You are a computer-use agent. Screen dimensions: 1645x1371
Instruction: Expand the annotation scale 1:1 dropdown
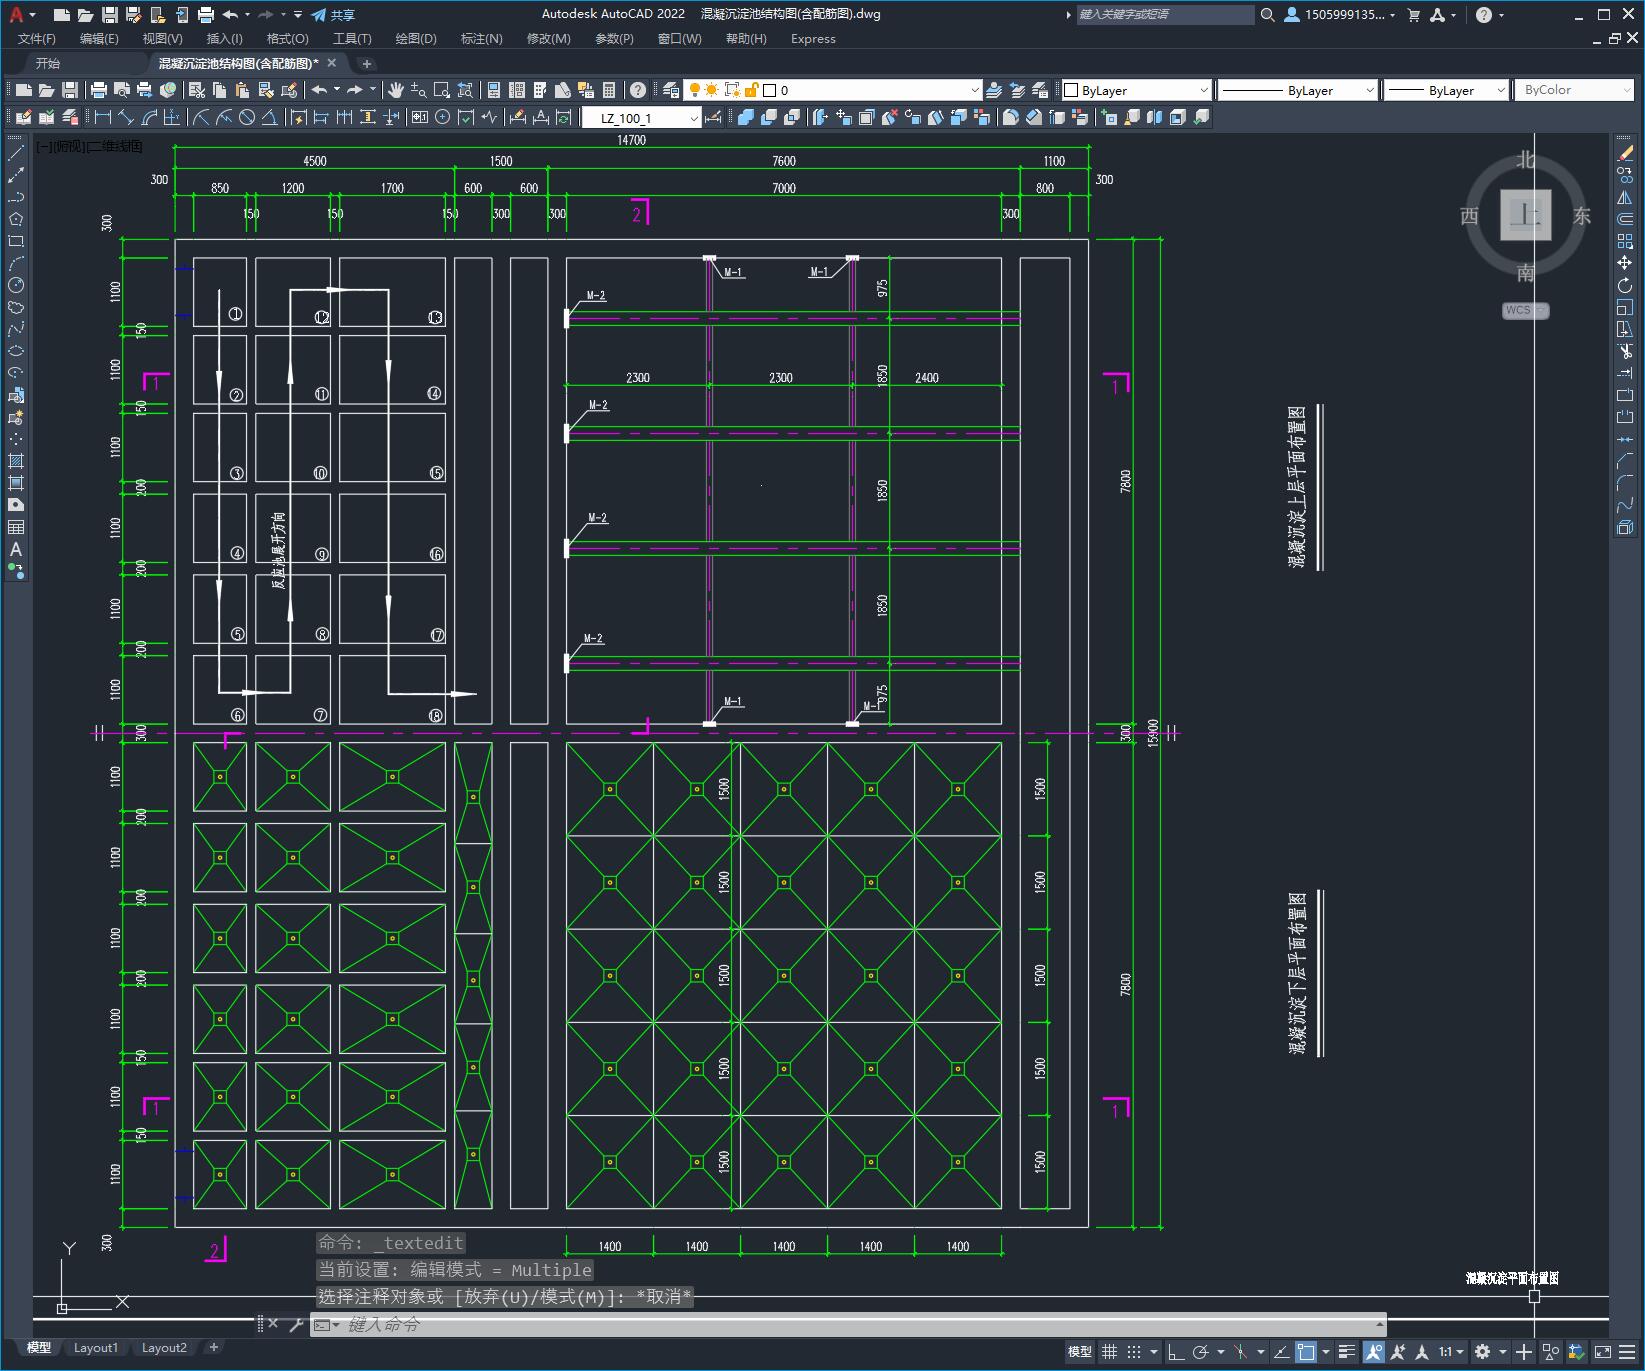pyautogui.click(x=1452, y=1352)
